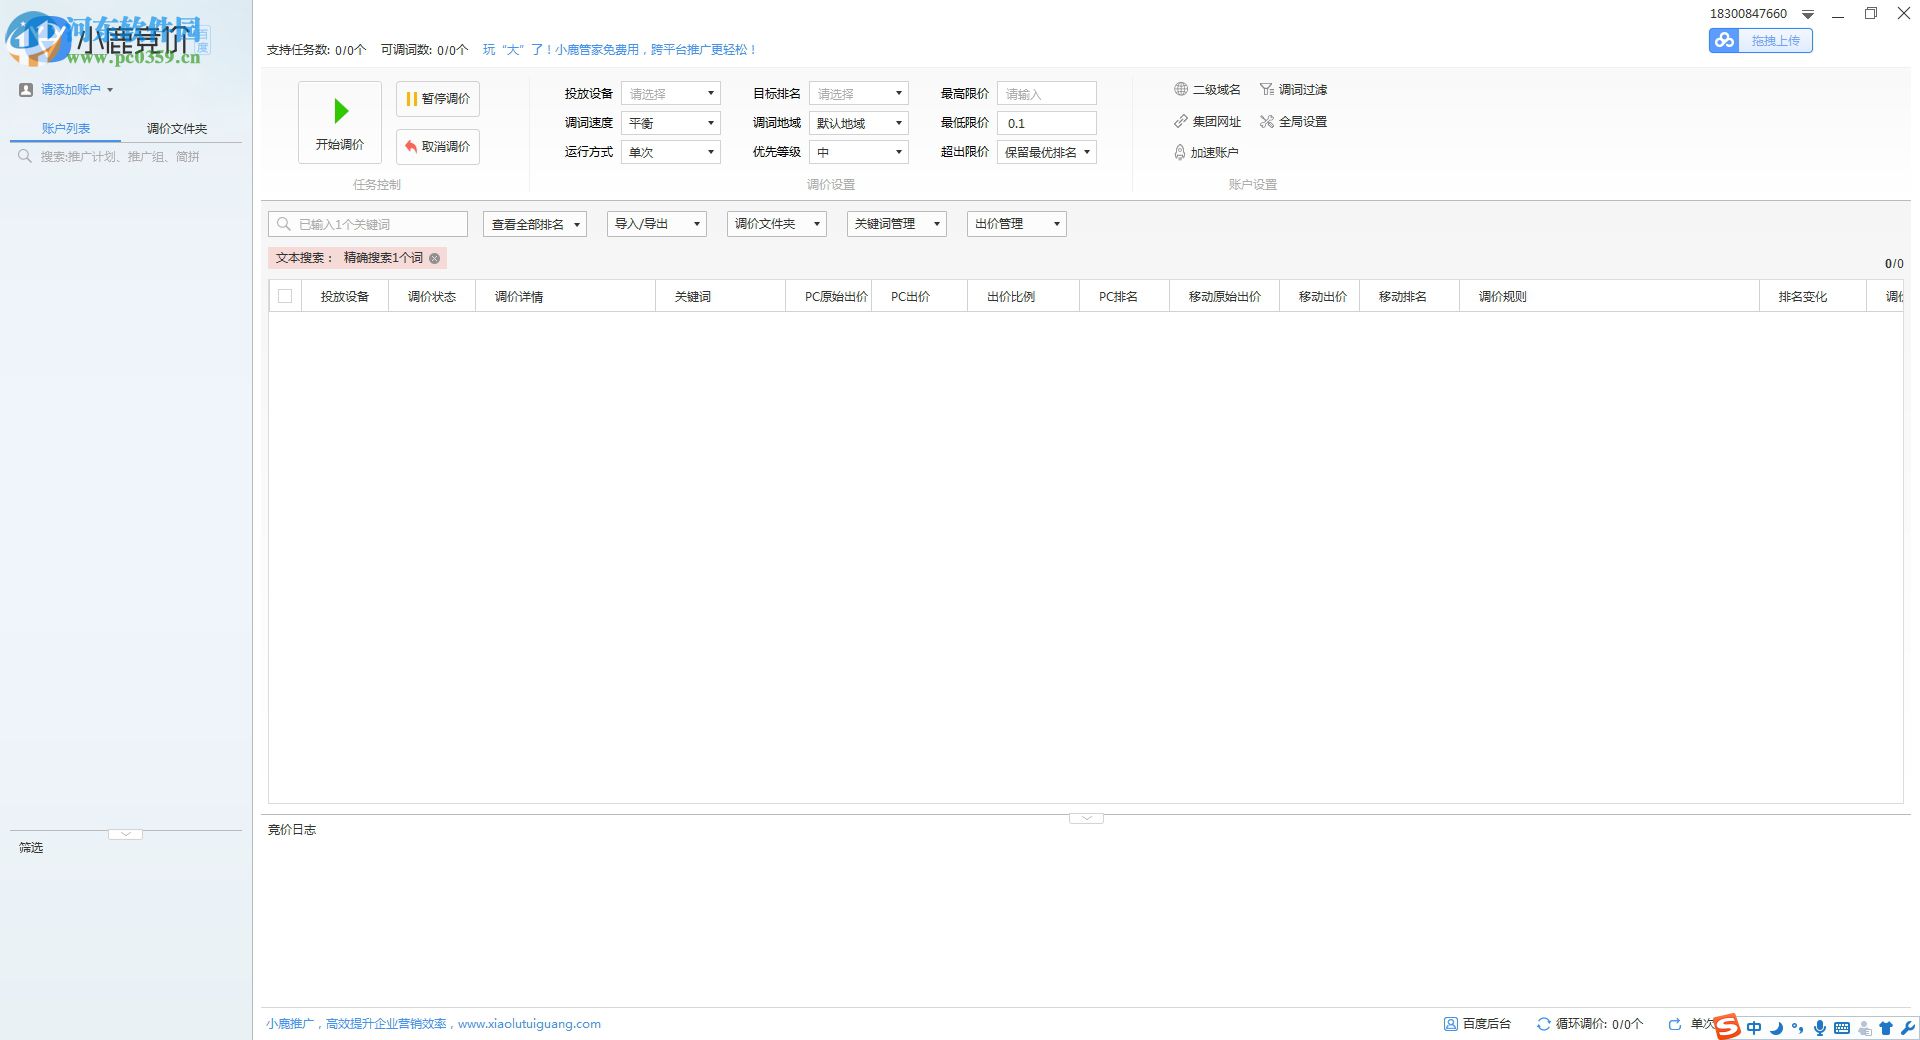
Task: Open the 调词速度 dropdown
Action: tap(670, 123)
